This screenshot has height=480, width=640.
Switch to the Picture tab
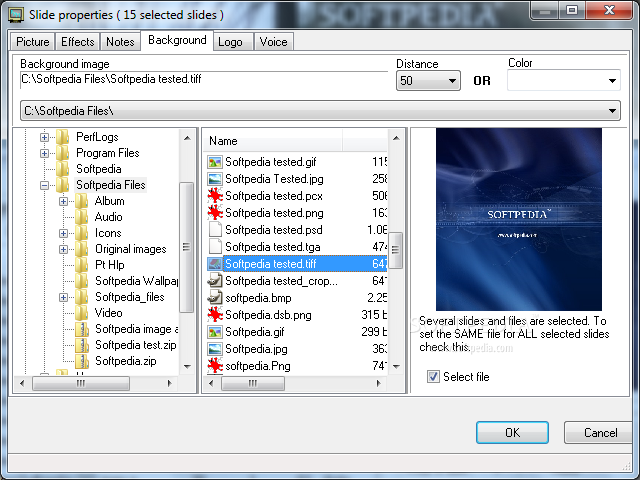click(x=33, y=42)
